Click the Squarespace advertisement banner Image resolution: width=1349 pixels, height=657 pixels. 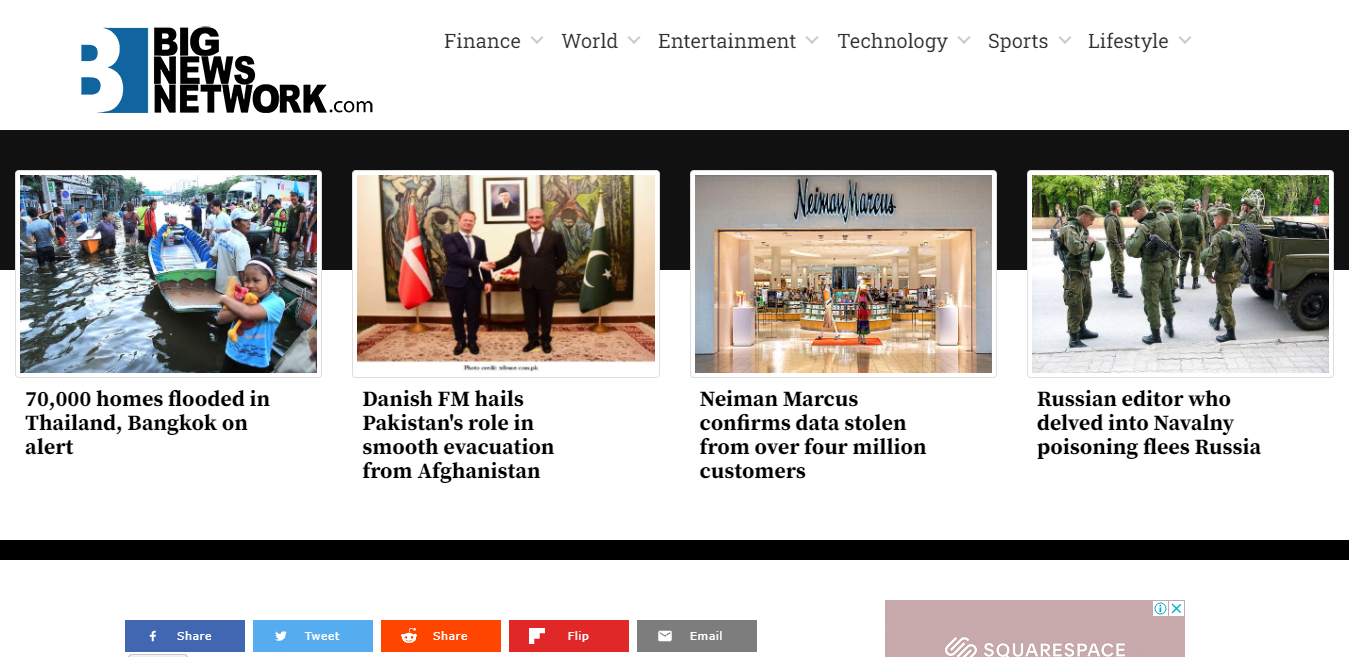click(x=1035, y=628)
